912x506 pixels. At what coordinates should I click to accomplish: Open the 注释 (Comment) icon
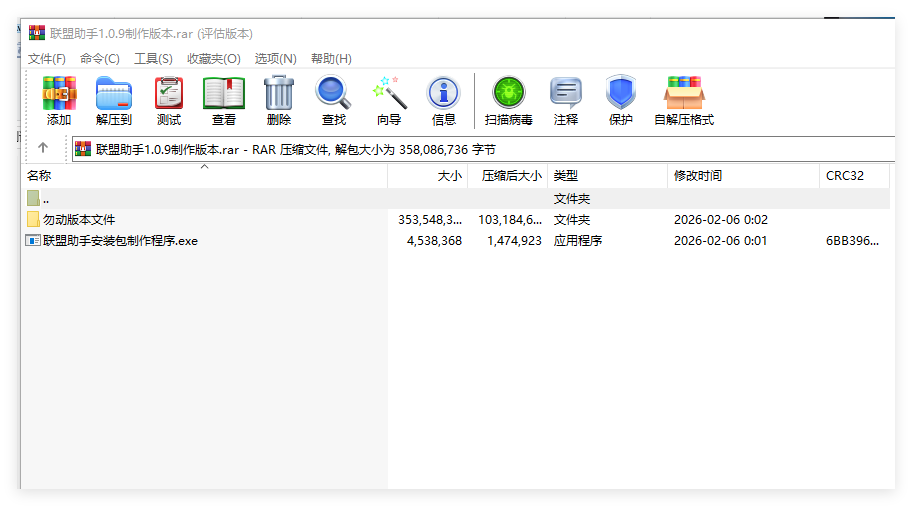[x=565, y=93]
